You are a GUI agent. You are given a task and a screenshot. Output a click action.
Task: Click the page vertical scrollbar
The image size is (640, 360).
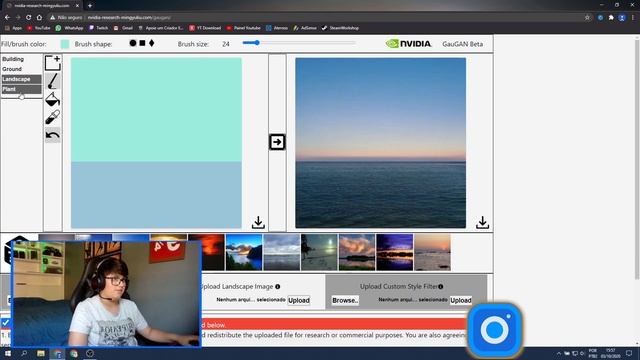click(x=637, y=159)
